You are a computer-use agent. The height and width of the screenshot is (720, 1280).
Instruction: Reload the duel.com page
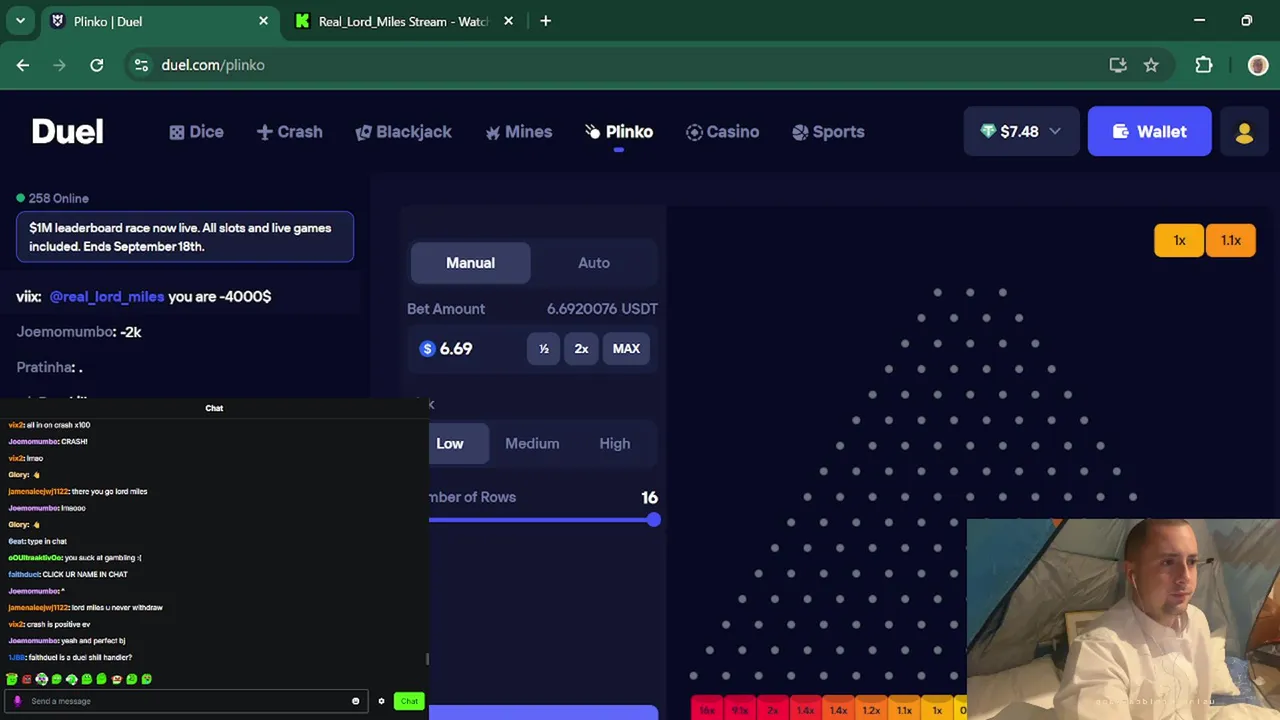(x=97, y=65)
